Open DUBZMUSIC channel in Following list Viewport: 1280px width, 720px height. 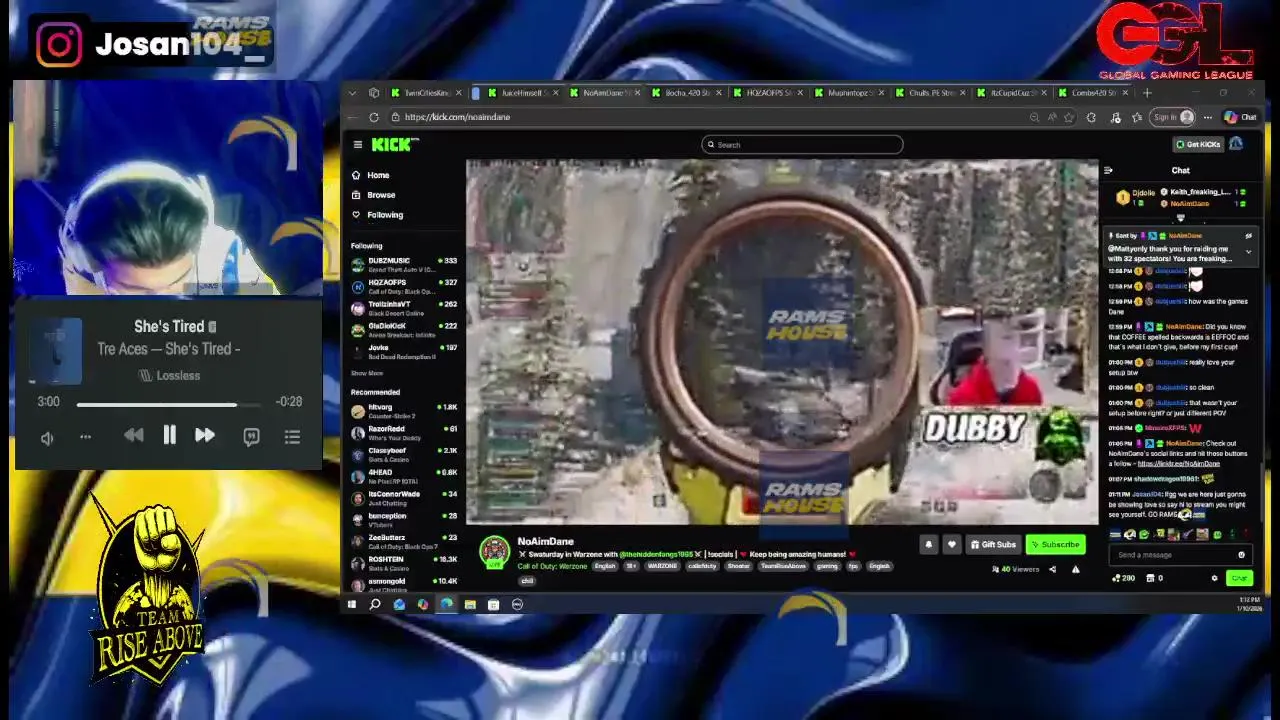pyautogui.click(x=404, y=265)
